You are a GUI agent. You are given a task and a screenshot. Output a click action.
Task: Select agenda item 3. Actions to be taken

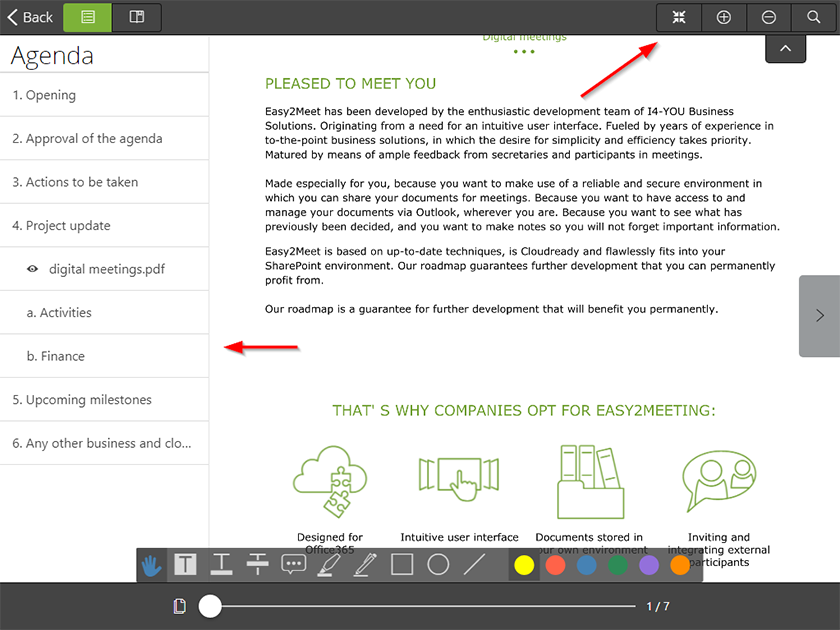point(104,182)
